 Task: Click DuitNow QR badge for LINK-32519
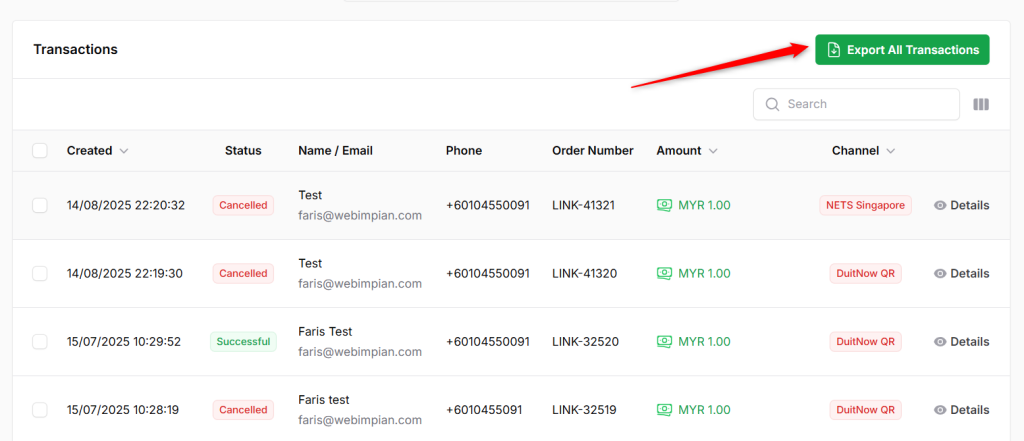(x=865, y=410)
